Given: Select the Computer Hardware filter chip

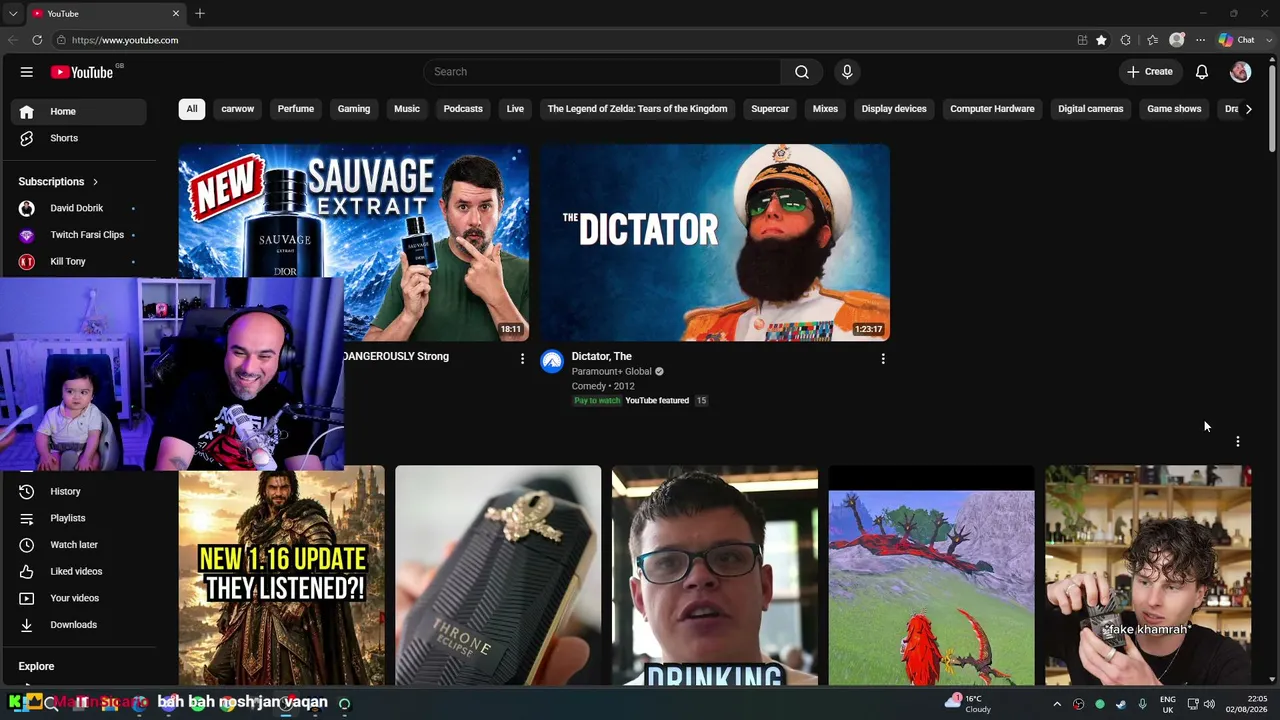Looking at the screenshot, I should click(992, 109).
